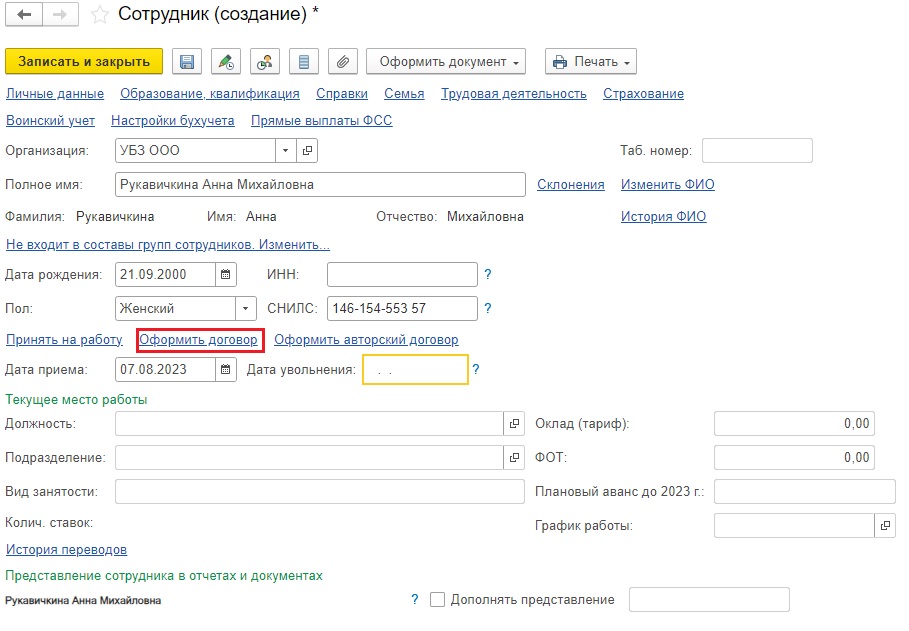Show help hint next to СНИЛС field

pos(488,309)
